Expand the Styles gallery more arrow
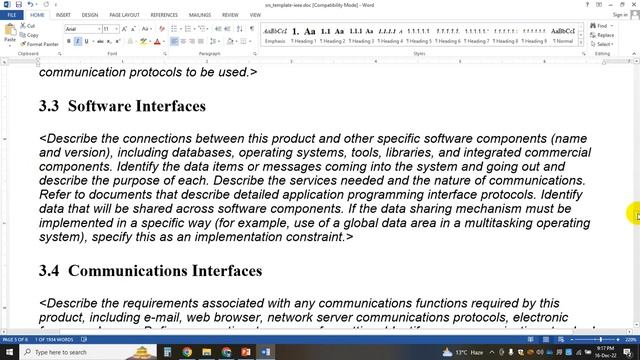This screenshot has height=360, width=640. pos(581,42)
